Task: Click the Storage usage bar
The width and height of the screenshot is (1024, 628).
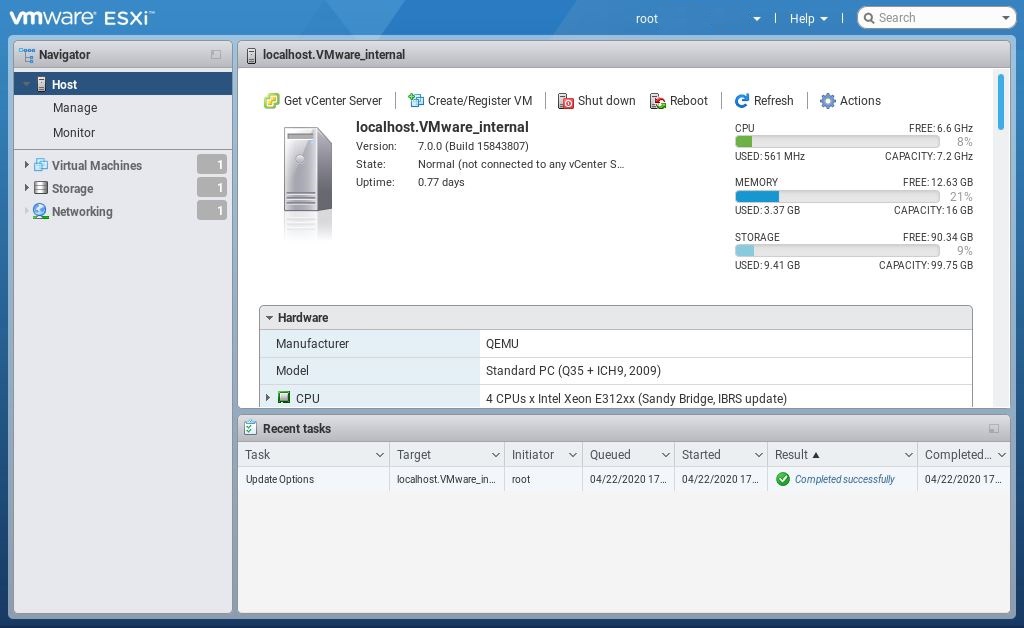Action: pos(837,251)
